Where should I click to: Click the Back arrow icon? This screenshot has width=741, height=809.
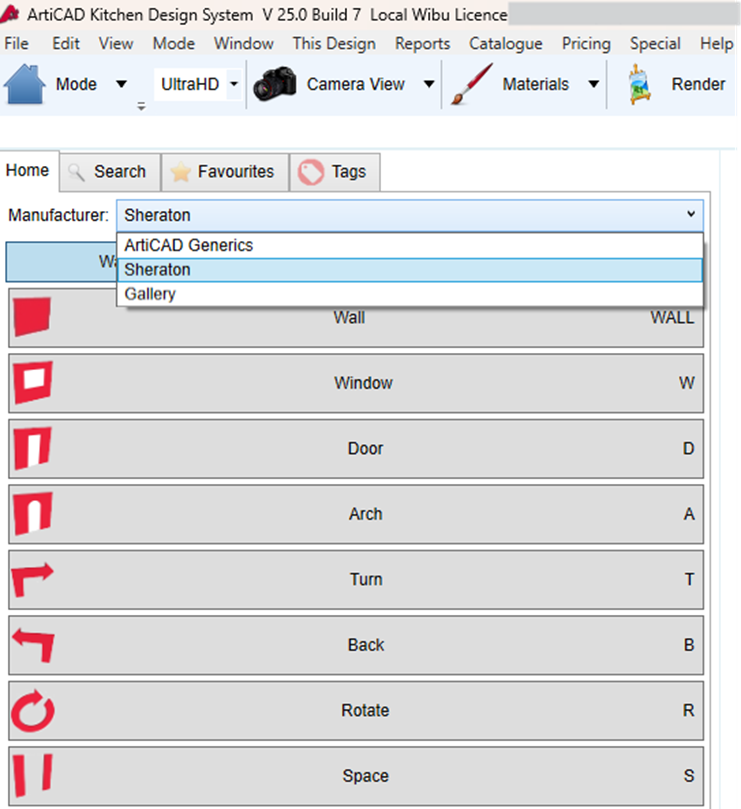coord(32,645)
